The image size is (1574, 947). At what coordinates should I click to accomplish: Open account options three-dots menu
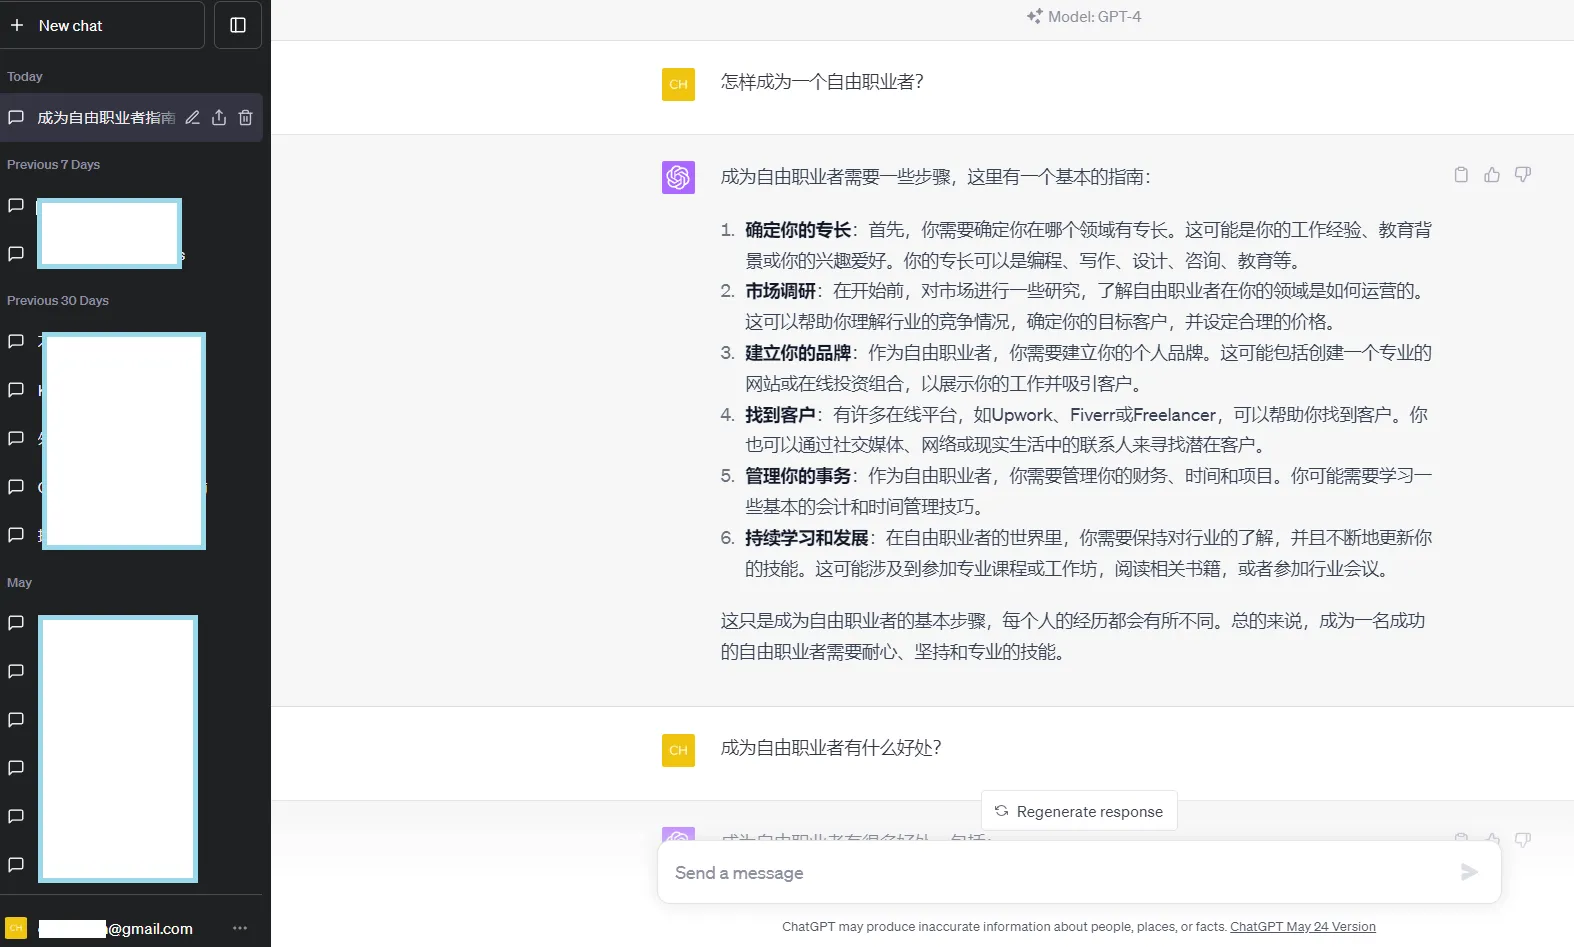(240, 928)
